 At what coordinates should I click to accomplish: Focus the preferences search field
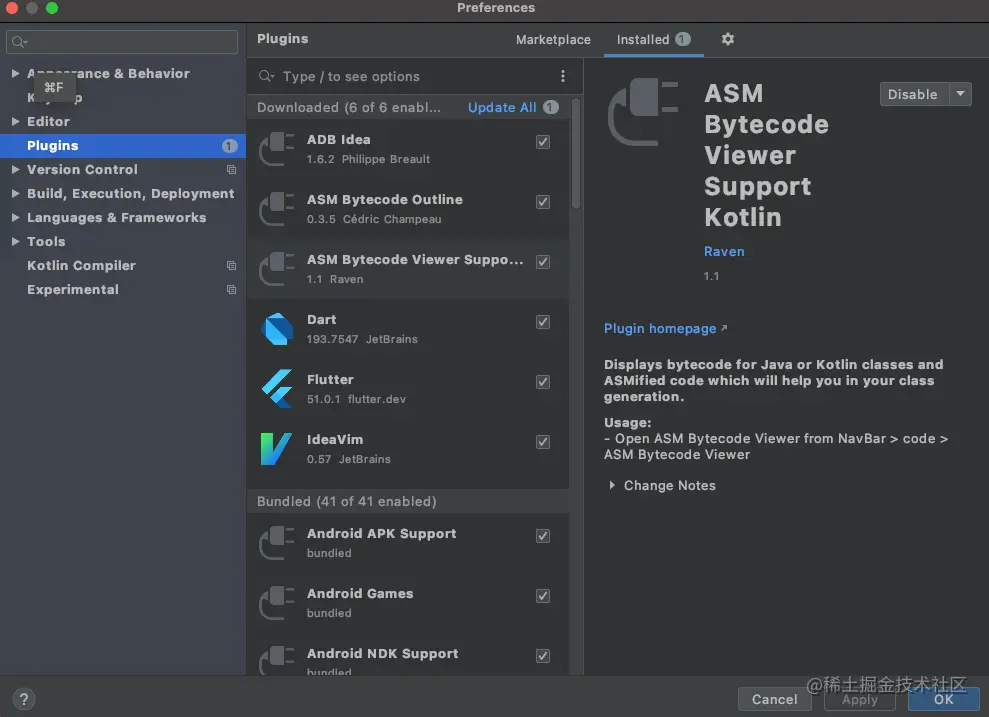click(122, 42)
